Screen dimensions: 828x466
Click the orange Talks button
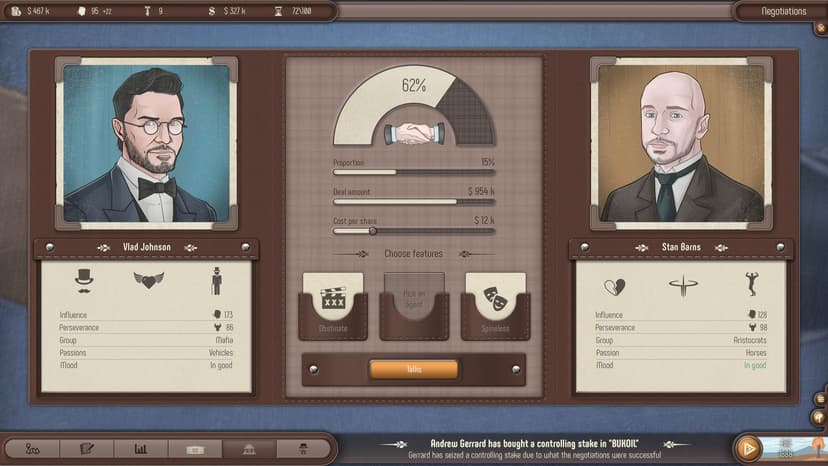[x=413, y=369]
